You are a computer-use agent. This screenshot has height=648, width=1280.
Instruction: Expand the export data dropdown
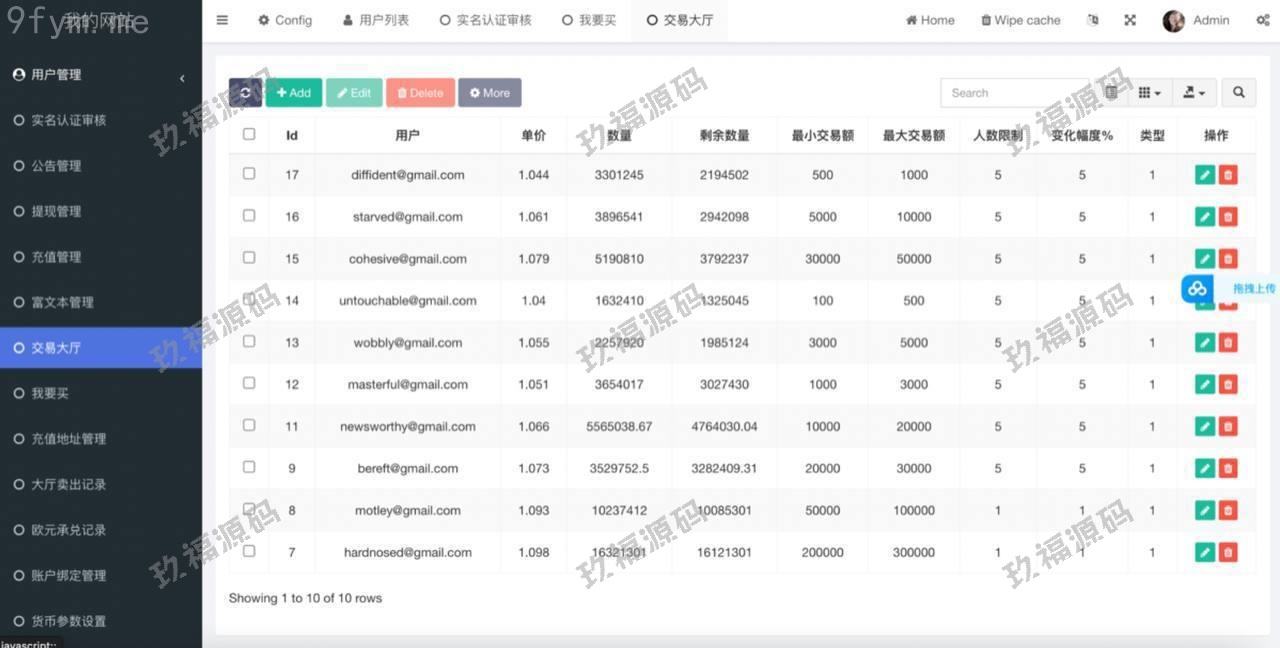point(1194,93)
